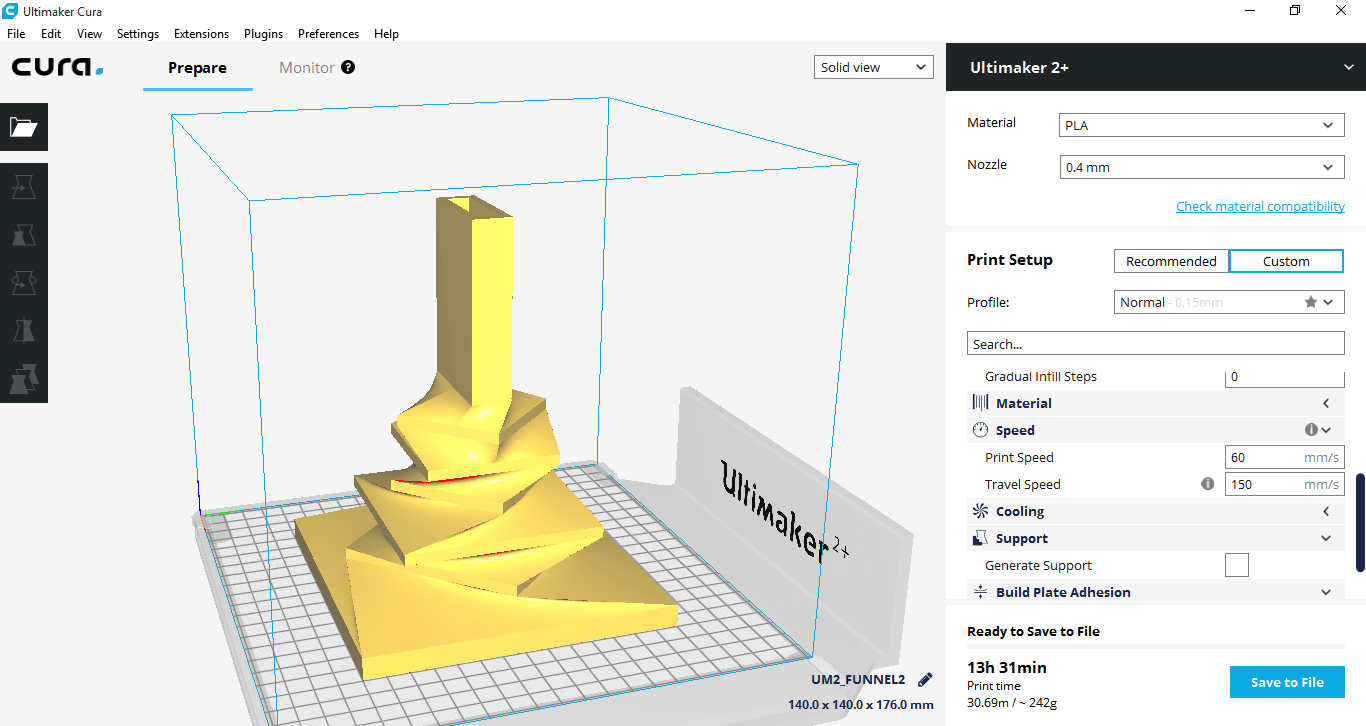Open the Solid view dropdown
The height and width of the screenshot is (726, 1366).
tap(874, 67)
